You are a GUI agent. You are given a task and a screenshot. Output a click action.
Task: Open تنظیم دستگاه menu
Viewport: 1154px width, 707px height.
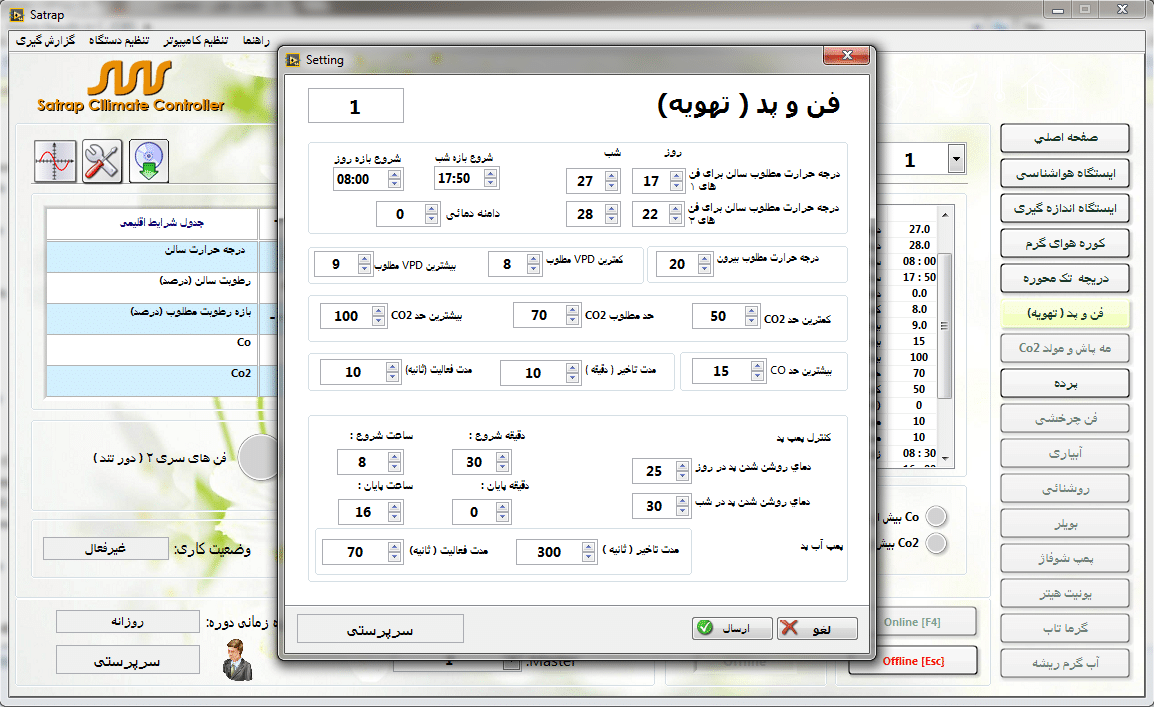click(118, 40)
